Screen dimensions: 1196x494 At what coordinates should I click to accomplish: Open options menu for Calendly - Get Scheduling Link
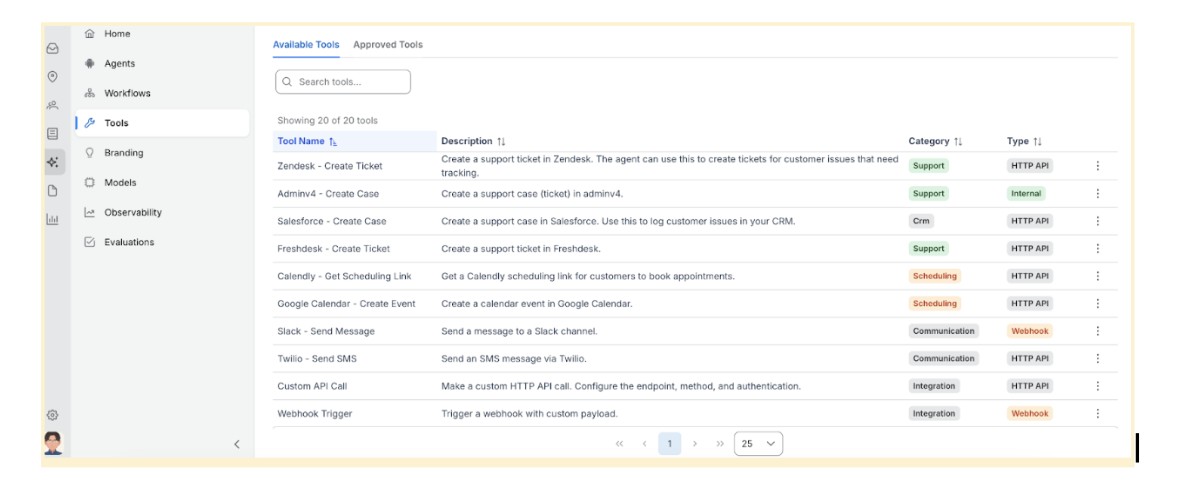coord(1098,276)
